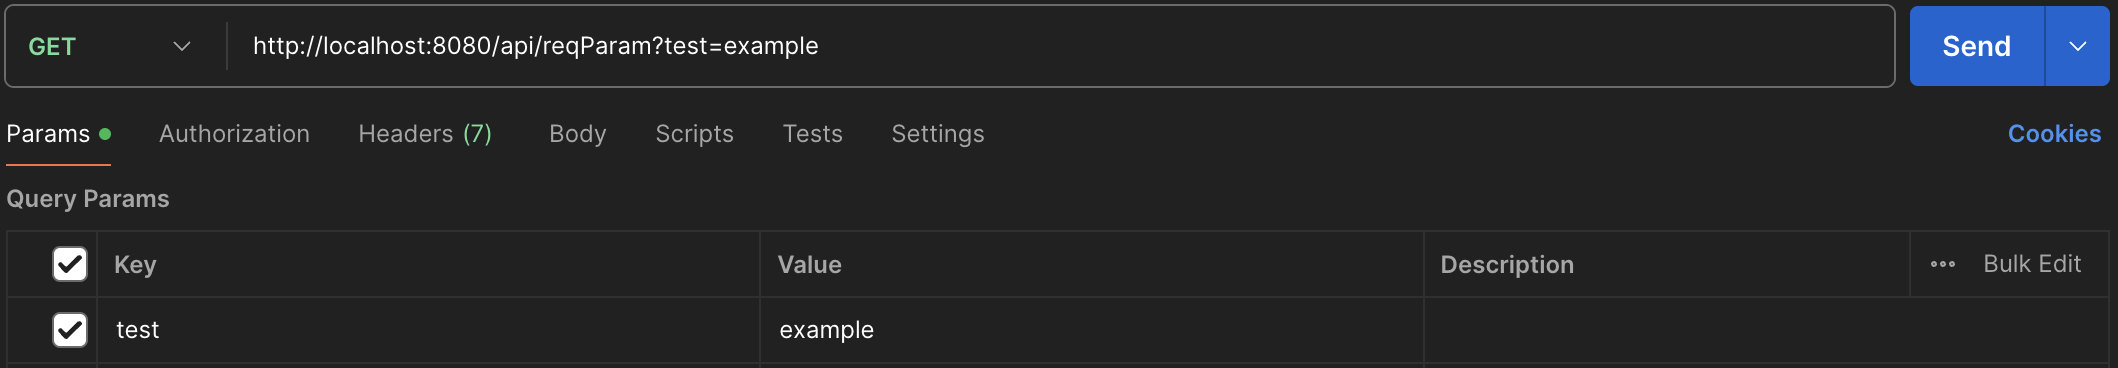
Task: Switch to the Settings tab
Action: [938, 134]
